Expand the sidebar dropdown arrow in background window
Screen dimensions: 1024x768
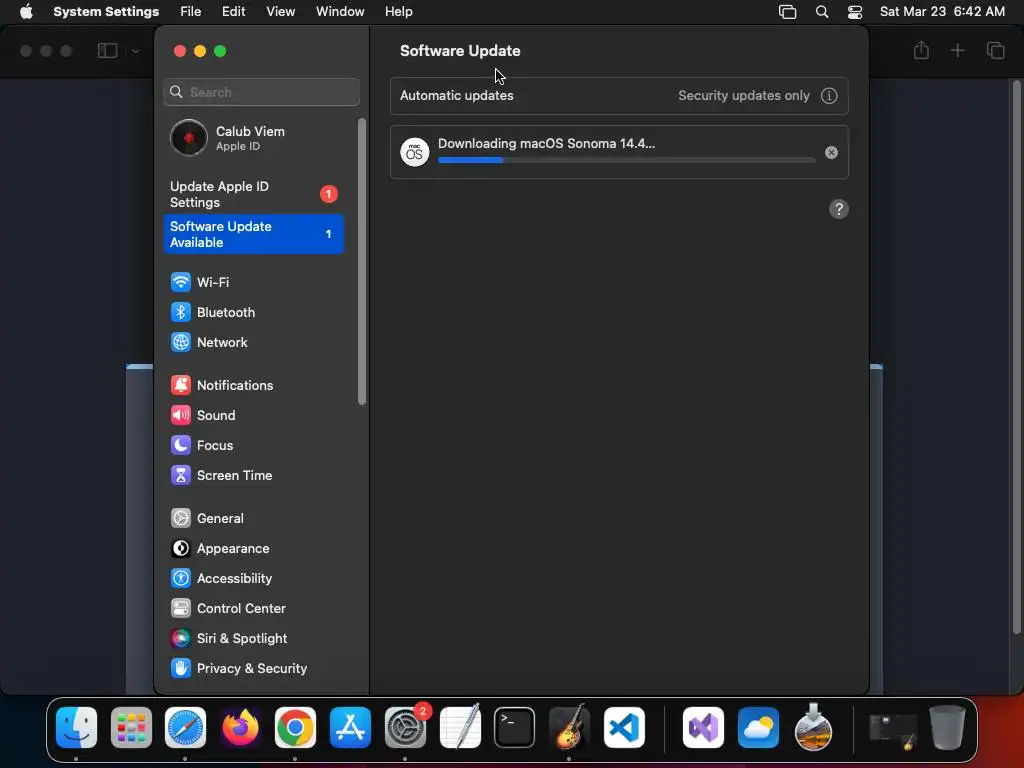tap(135, 51)
